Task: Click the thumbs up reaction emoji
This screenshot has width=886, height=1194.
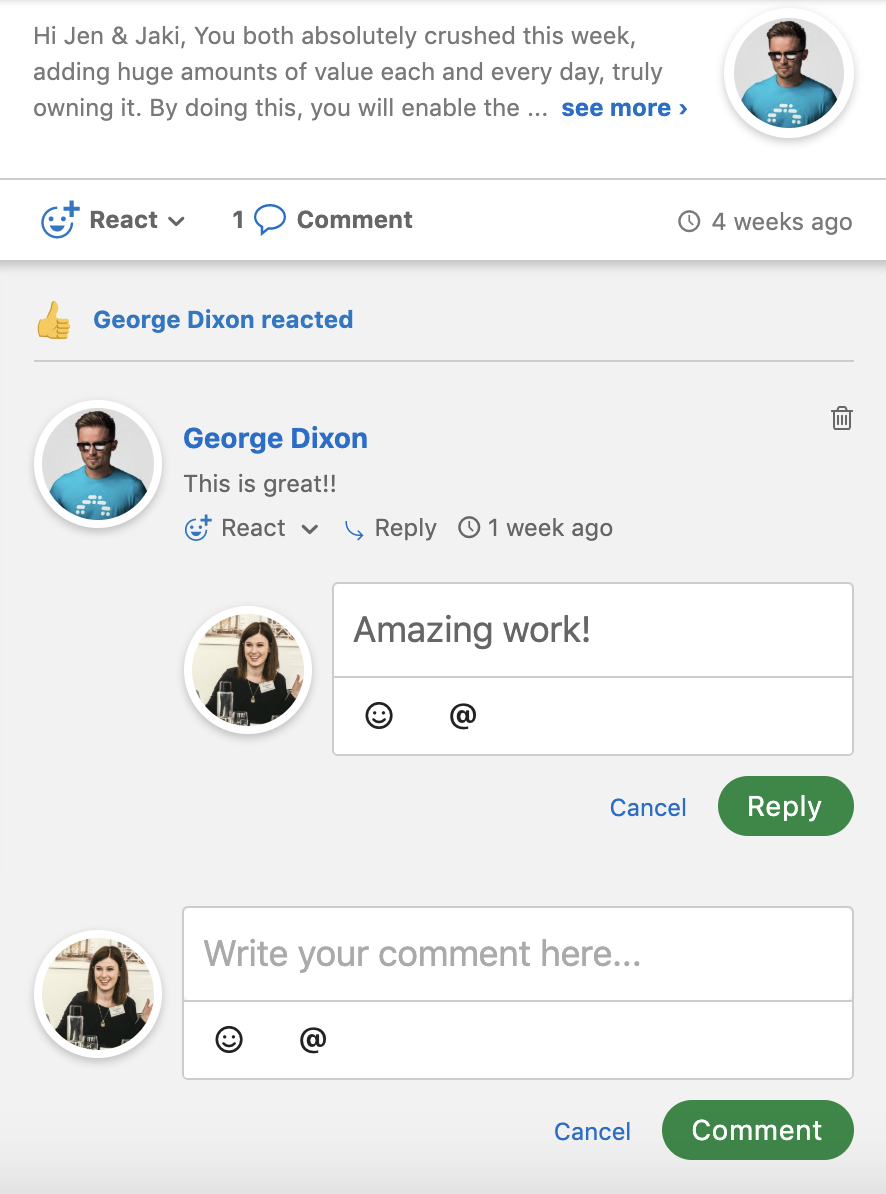Action: coord(53,320)
